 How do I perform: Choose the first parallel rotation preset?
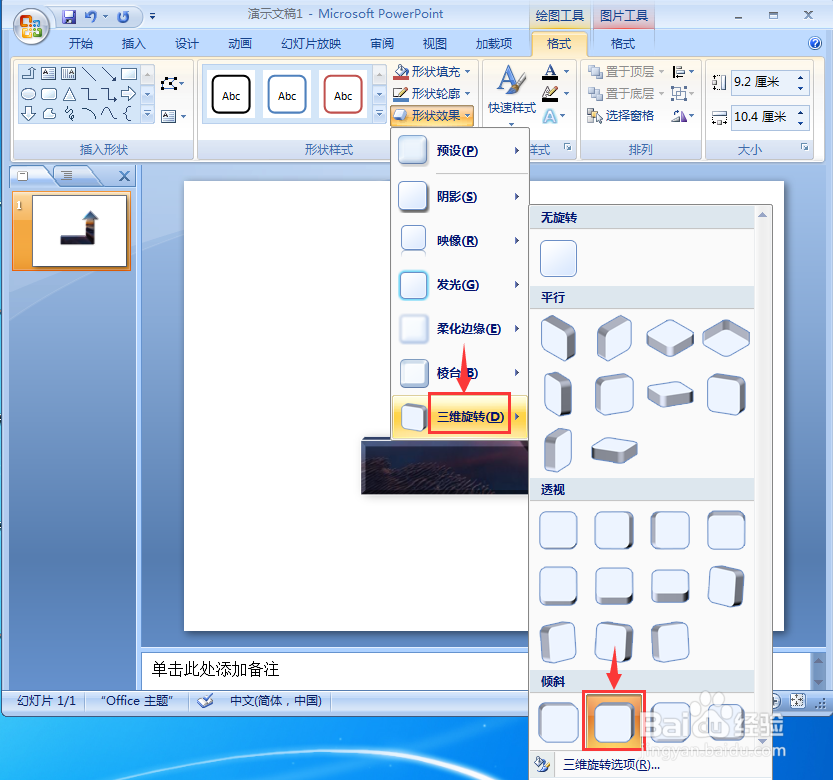(558, 337)
